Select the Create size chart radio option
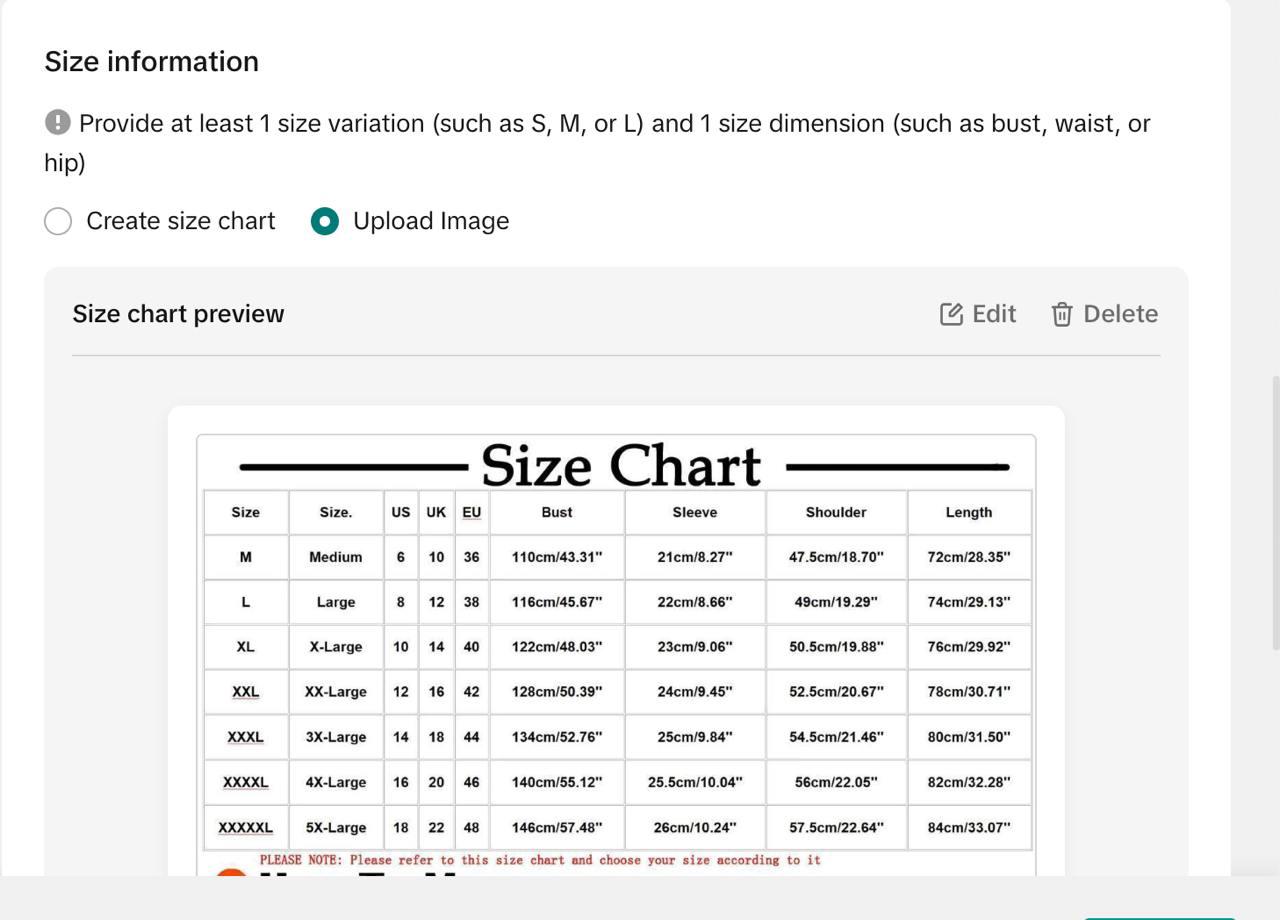This screenshot has width=1280, height=920. [x=58, y=221]
